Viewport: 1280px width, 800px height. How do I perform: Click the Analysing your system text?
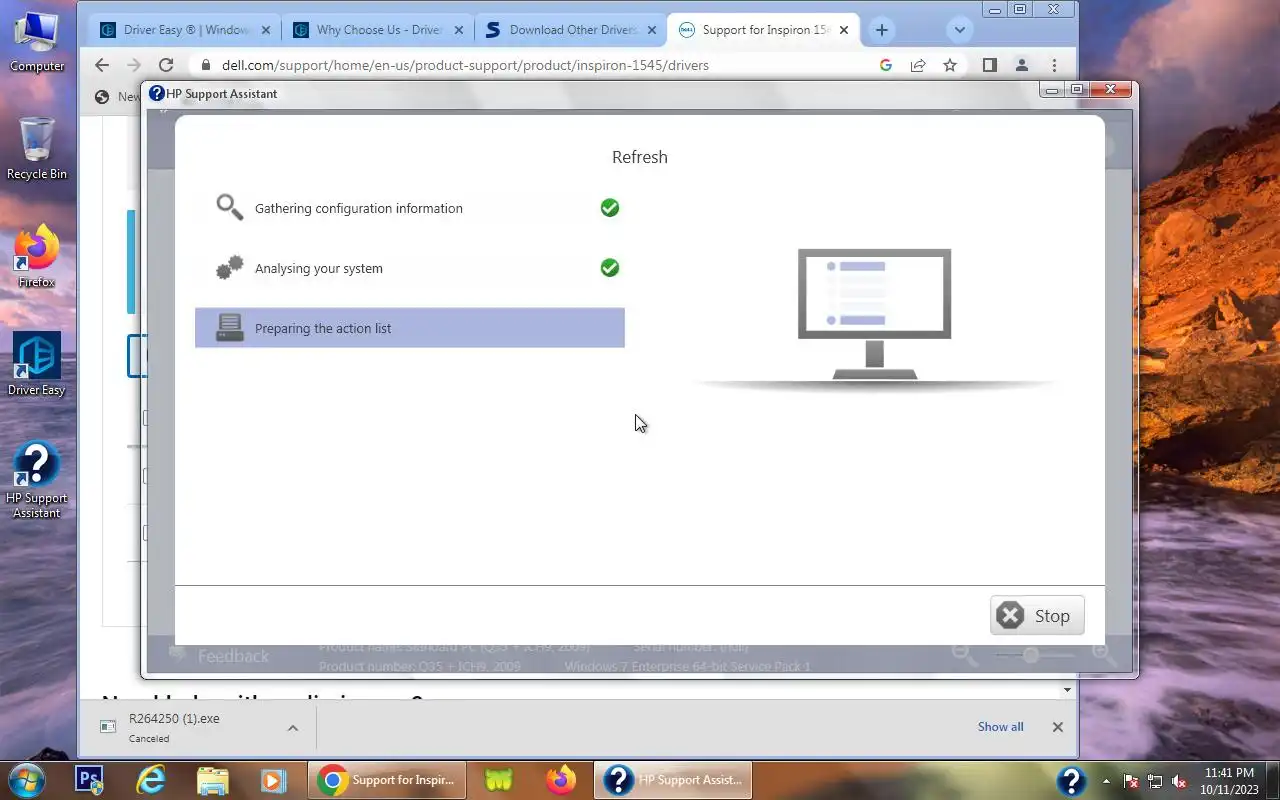tap(319, 268)
